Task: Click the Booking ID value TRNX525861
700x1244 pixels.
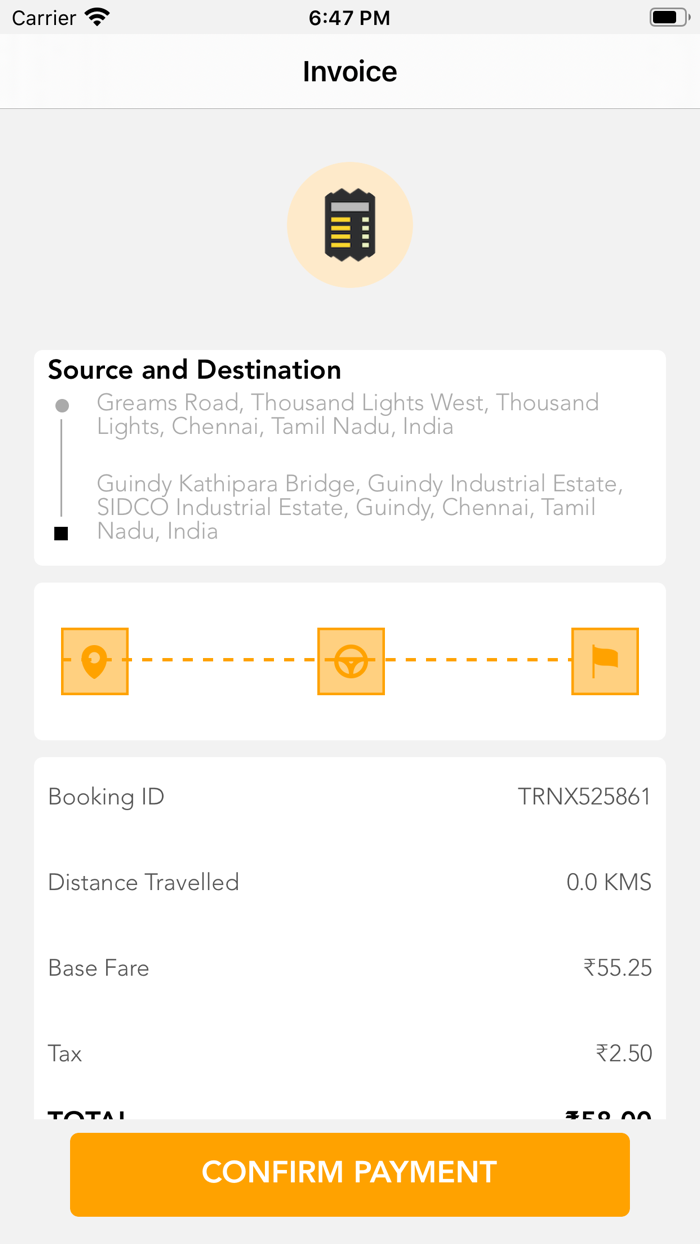Action: [584, 797]
